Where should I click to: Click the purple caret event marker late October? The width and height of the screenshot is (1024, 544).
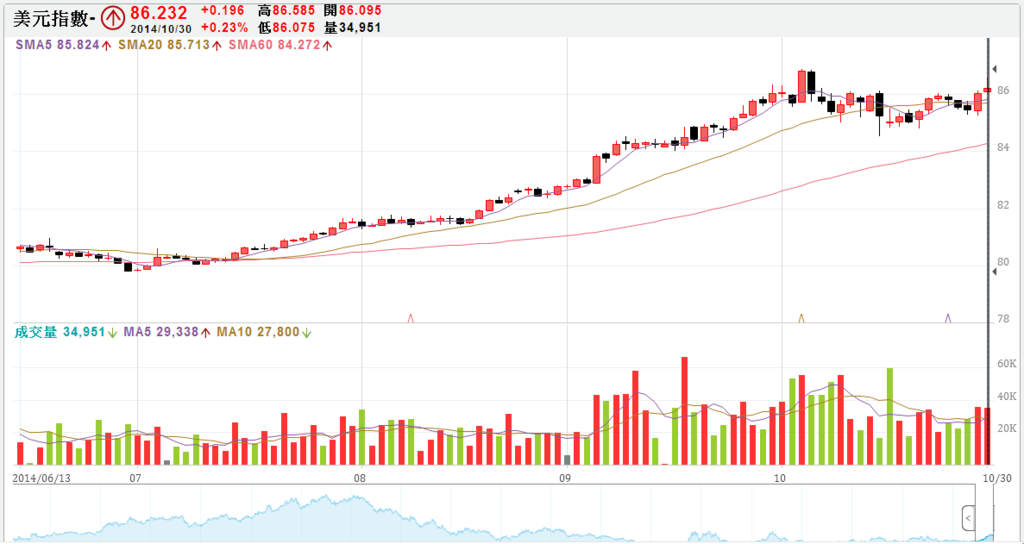pyautogui.click(x=948, y=318)
